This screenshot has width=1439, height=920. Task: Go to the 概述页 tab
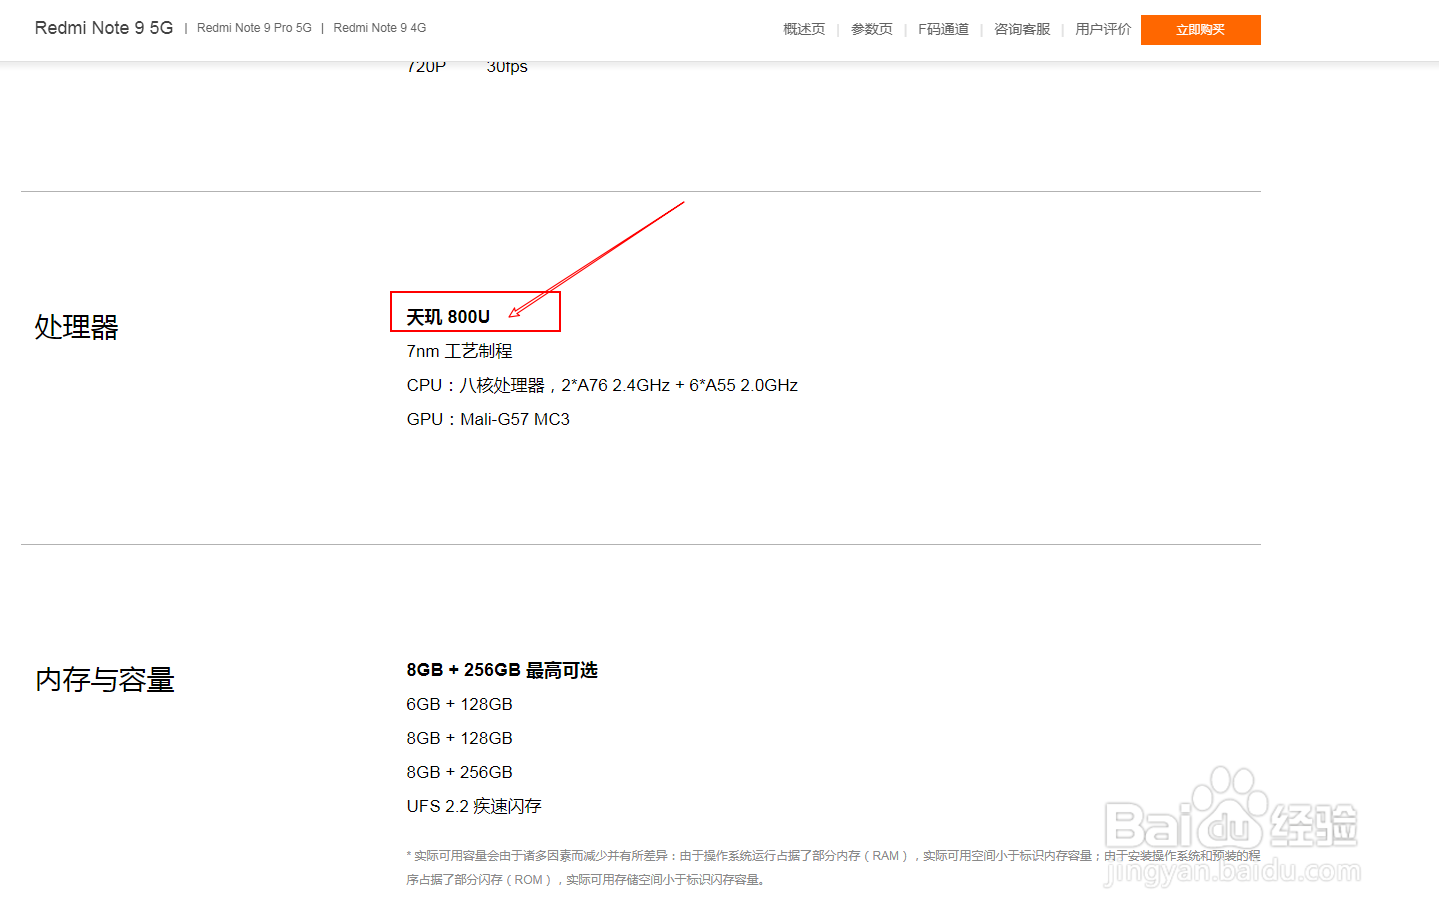coord(804,29)
